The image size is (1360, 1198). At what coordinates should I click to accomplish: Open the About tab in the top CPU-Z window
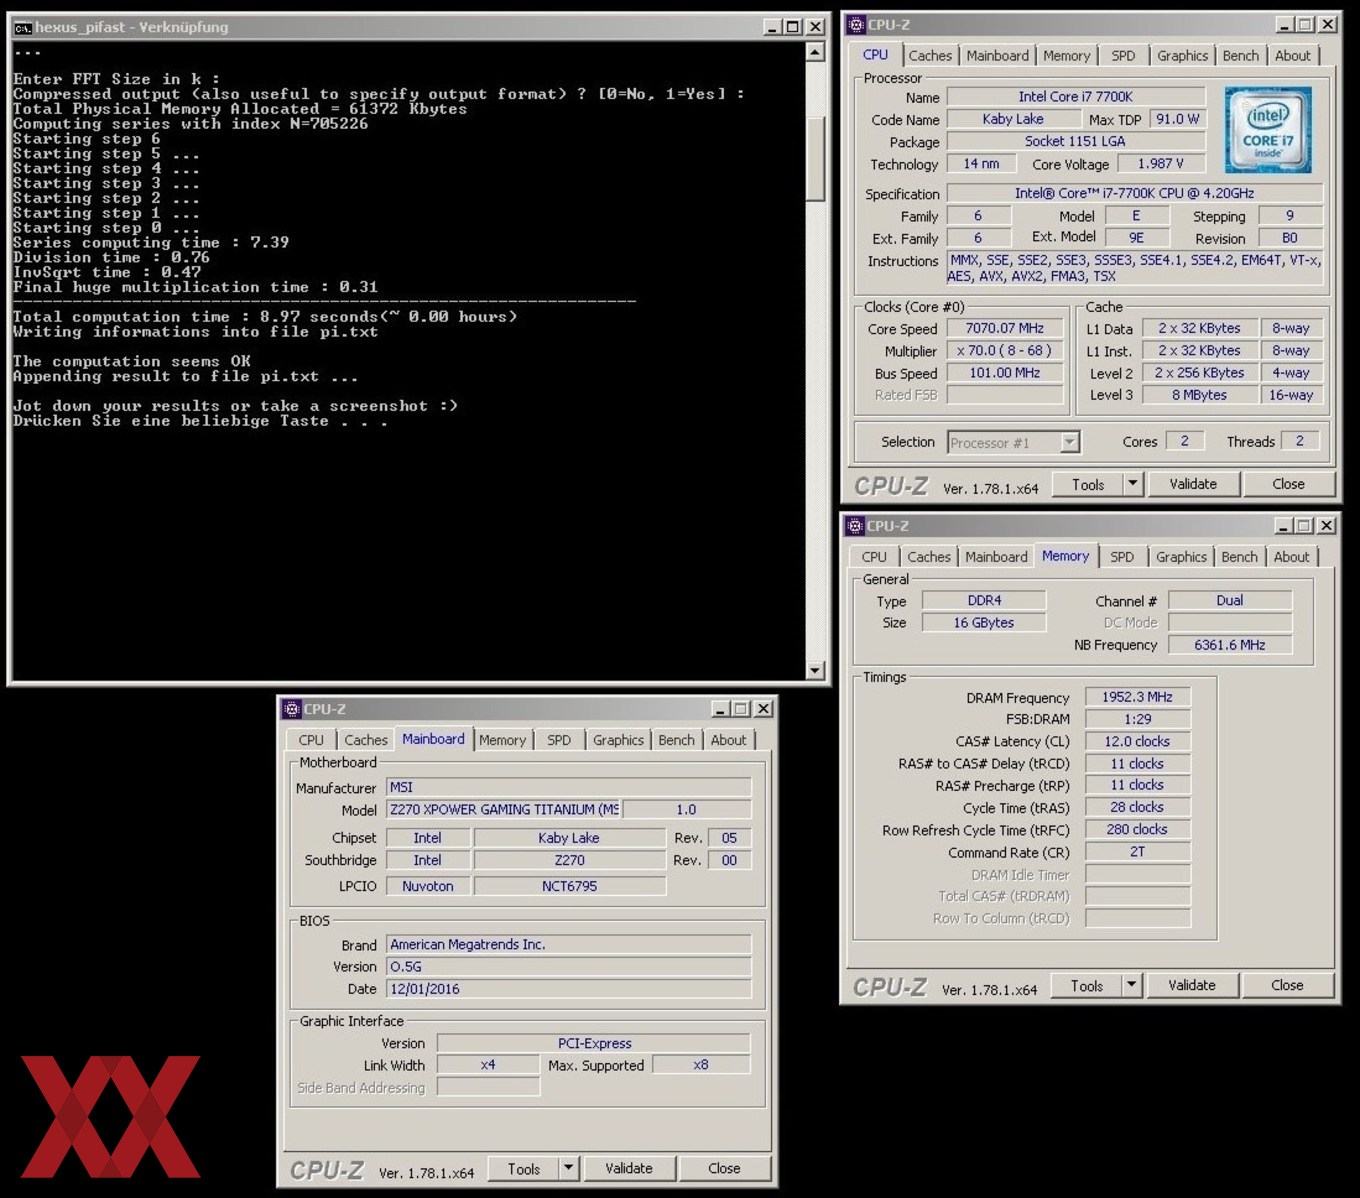[x=1292, y=56]
